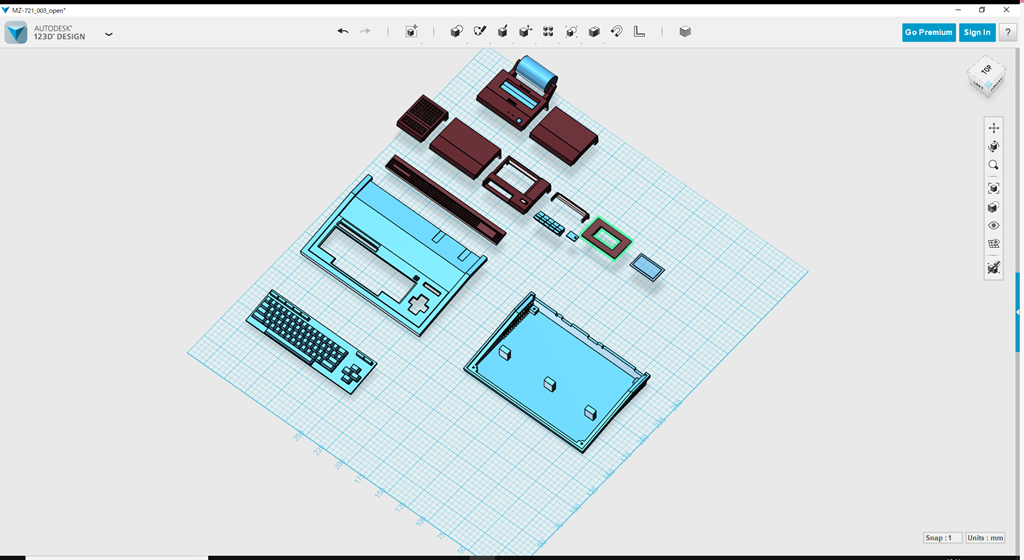Open the Snap : 1 setting

pos(943,538)
